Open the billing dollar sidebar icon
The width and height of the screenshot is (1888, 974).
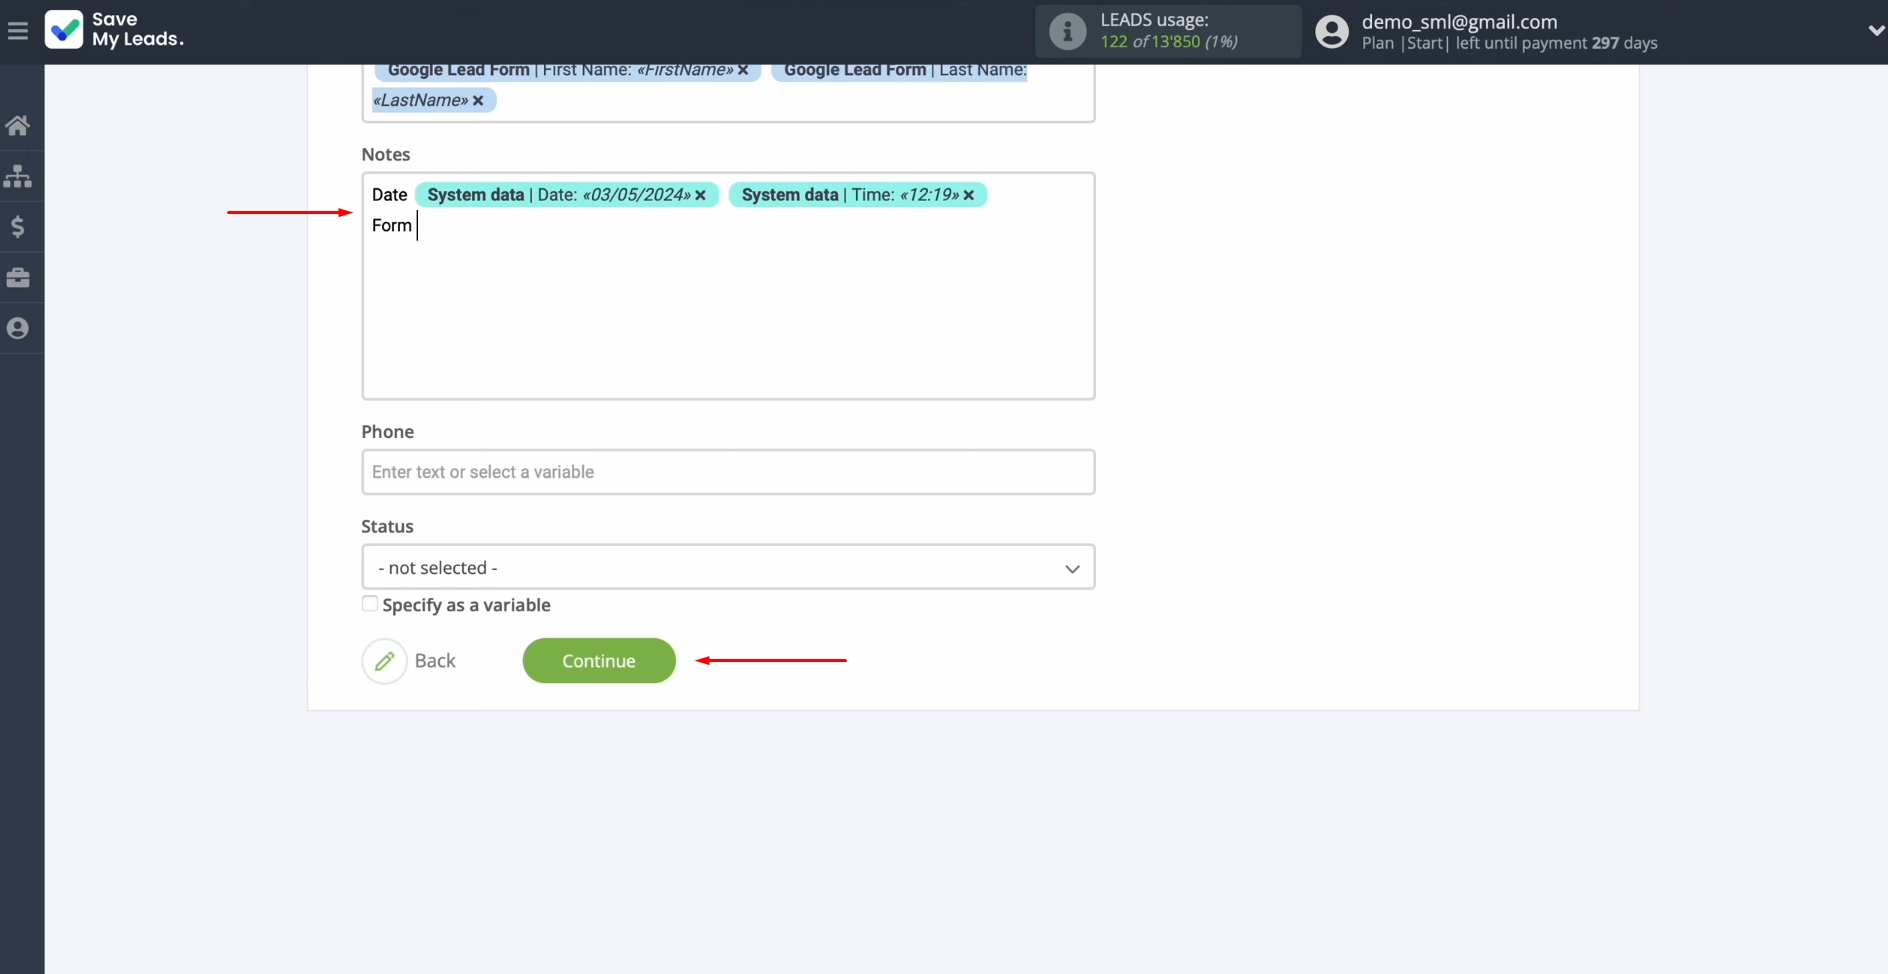18,227
